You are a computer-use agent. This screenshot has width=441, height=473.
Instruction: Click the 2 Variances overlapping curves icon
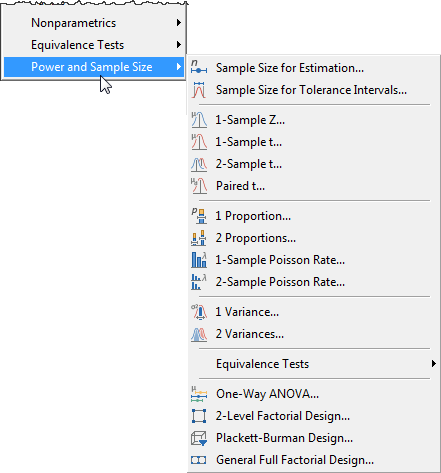(x=199, y=334)
